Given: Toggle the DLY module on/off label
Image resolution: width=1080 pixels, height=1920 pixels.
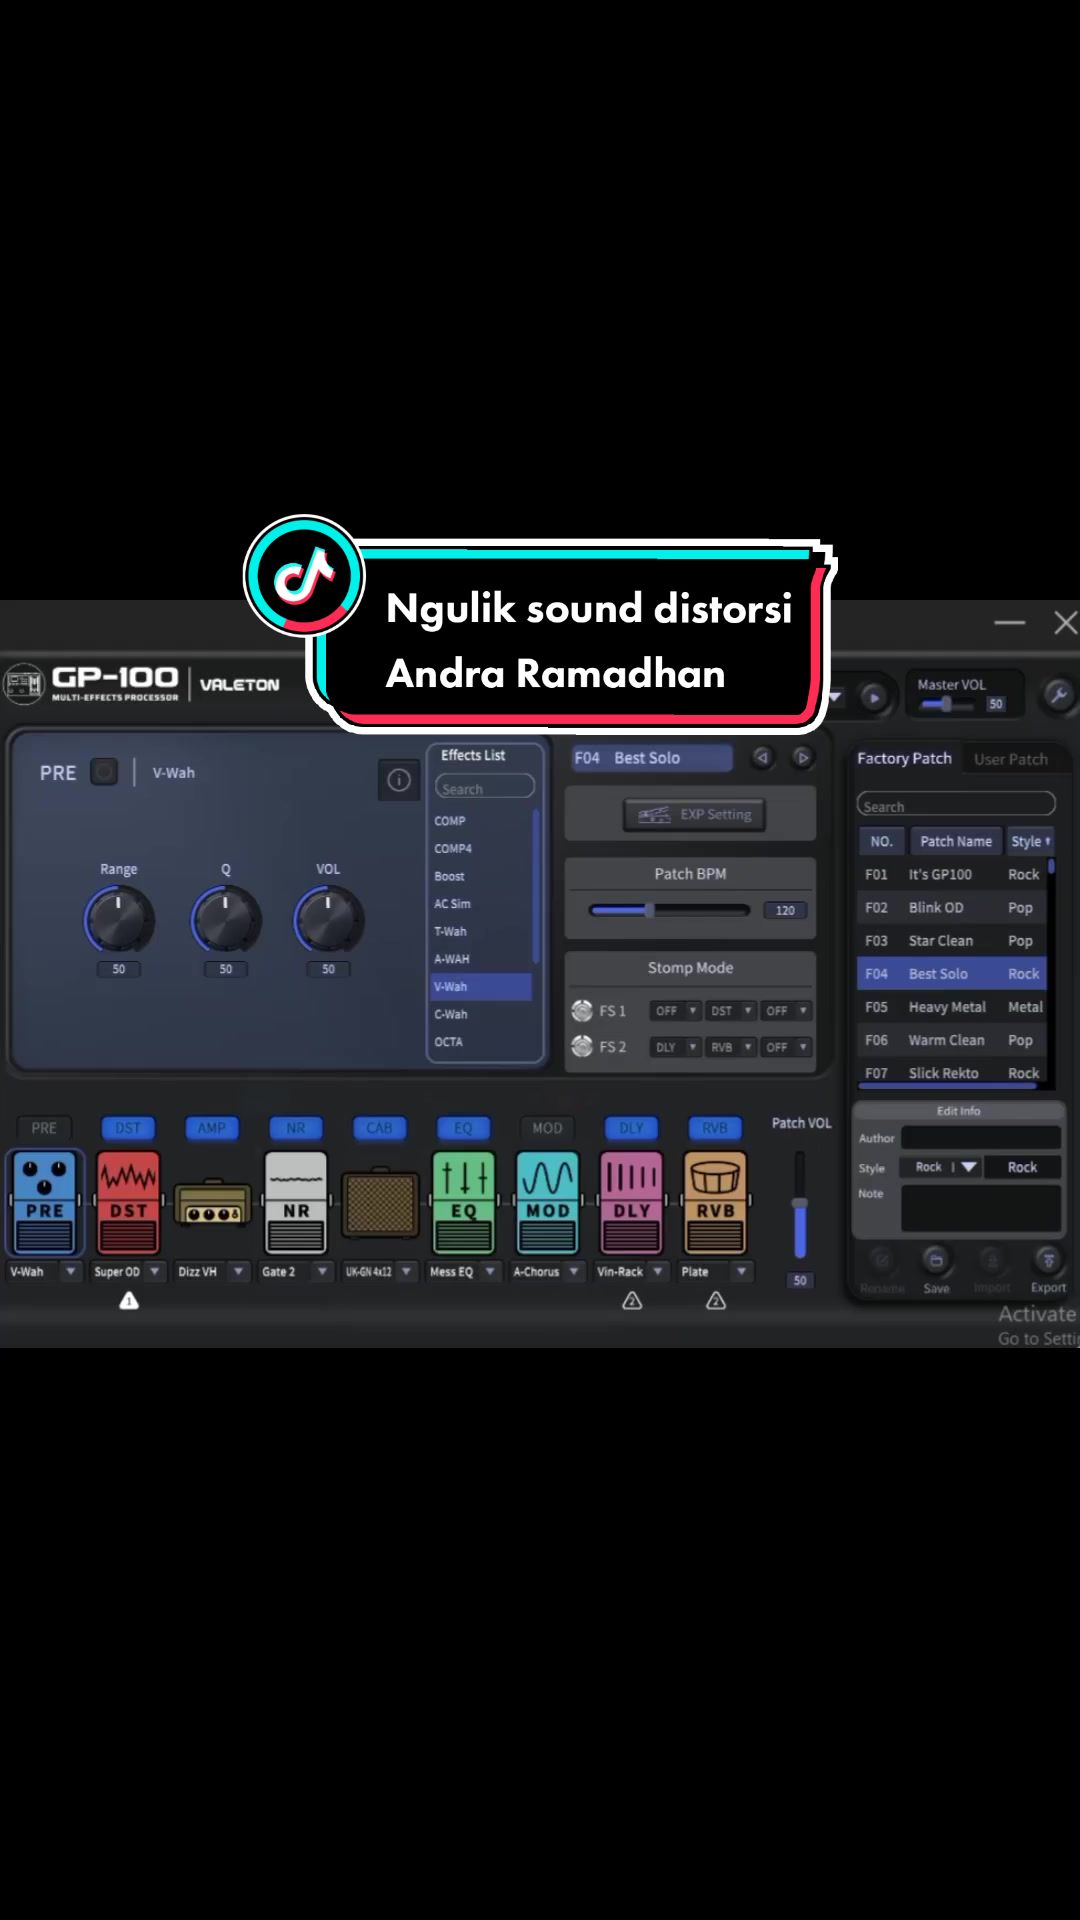Looking at the screenshot, I should 631,1128.
